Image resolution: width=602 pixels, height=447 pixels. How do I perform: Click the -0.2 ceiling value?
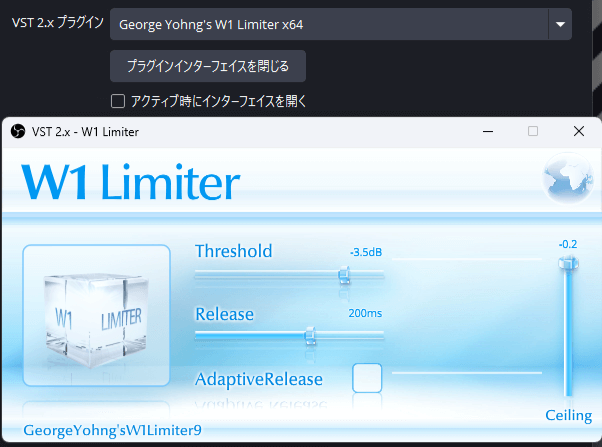pos(568,244)
